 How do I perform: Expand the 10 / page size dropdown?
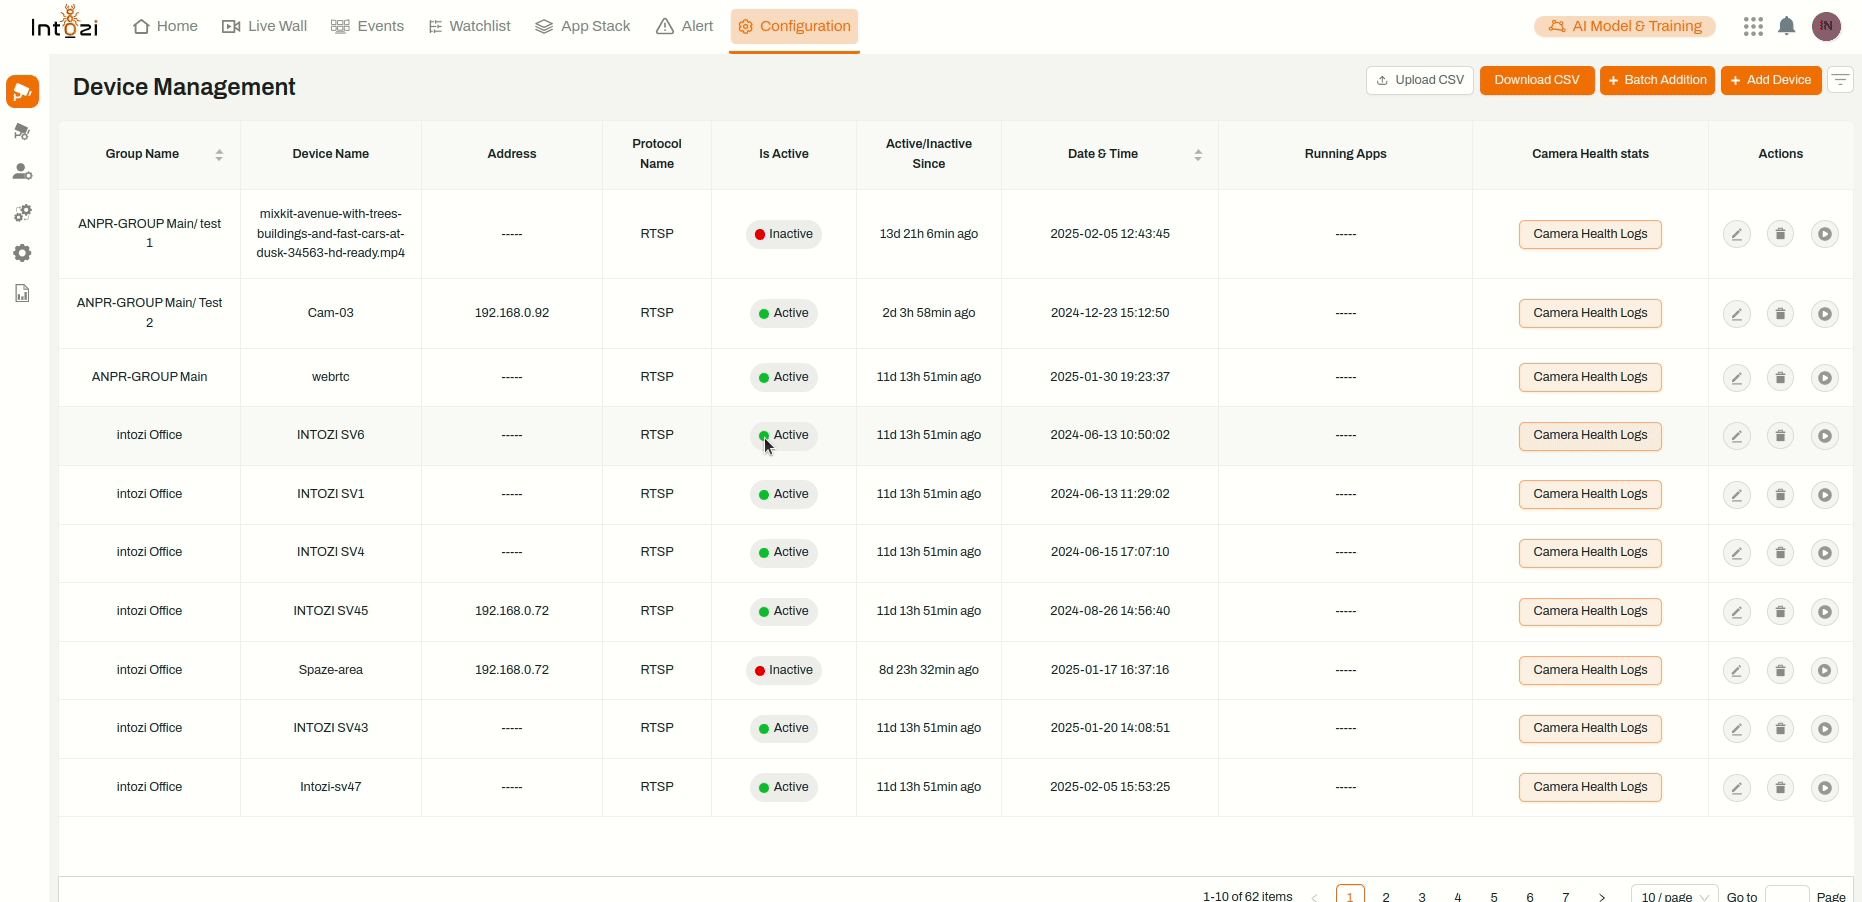(1674, 896)
